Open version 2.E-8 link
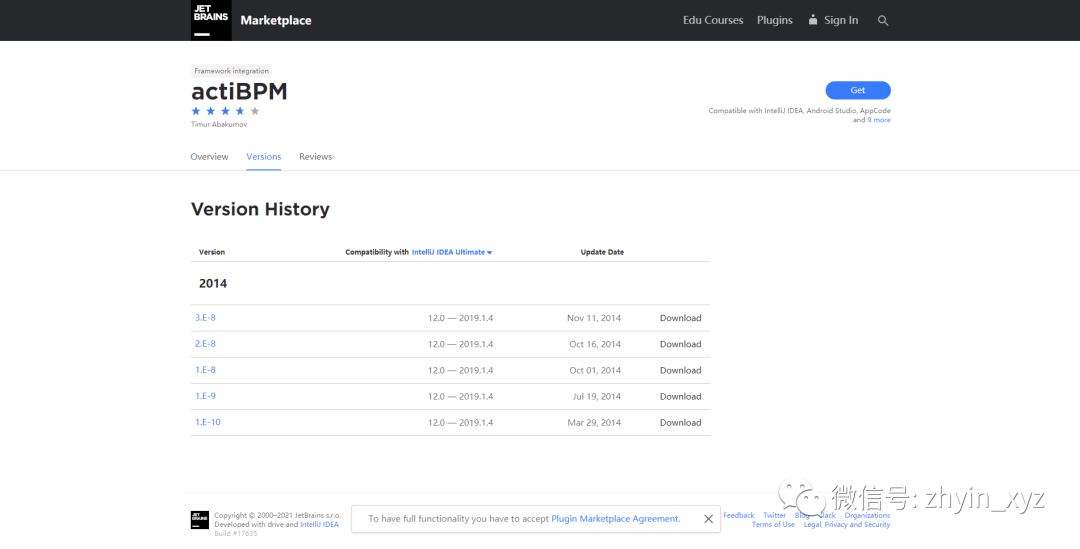The width and height of the screenshot is (1080, 549). click(205, 344)
